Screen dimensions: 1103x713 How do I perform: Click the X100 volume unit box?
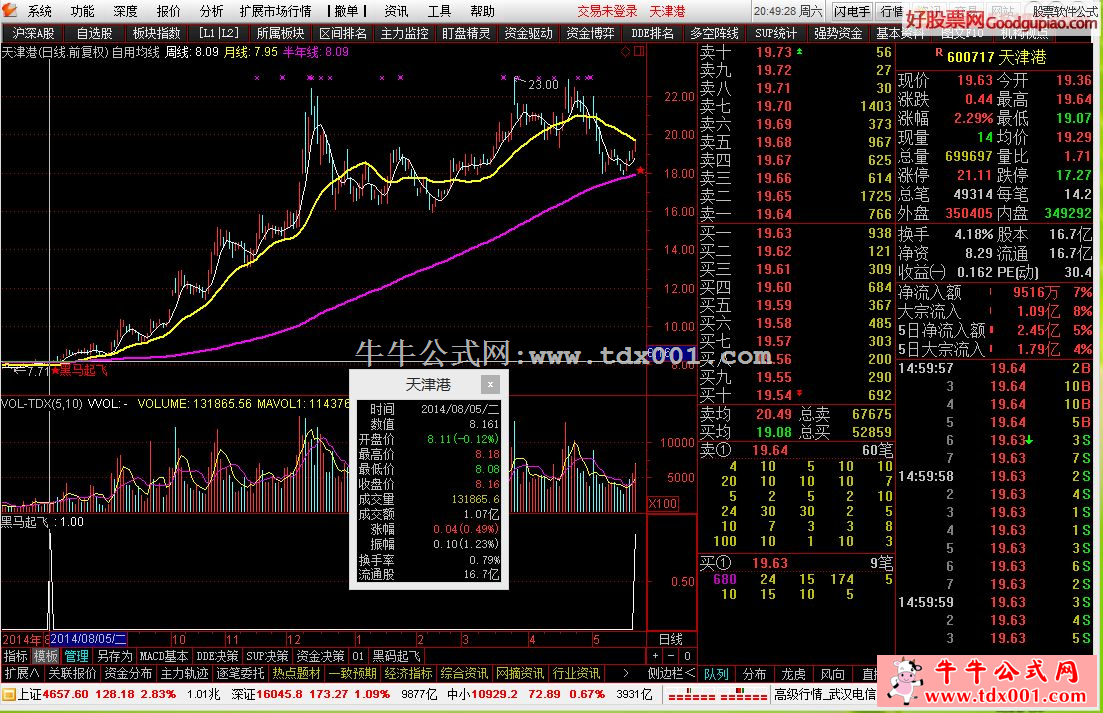663,503
